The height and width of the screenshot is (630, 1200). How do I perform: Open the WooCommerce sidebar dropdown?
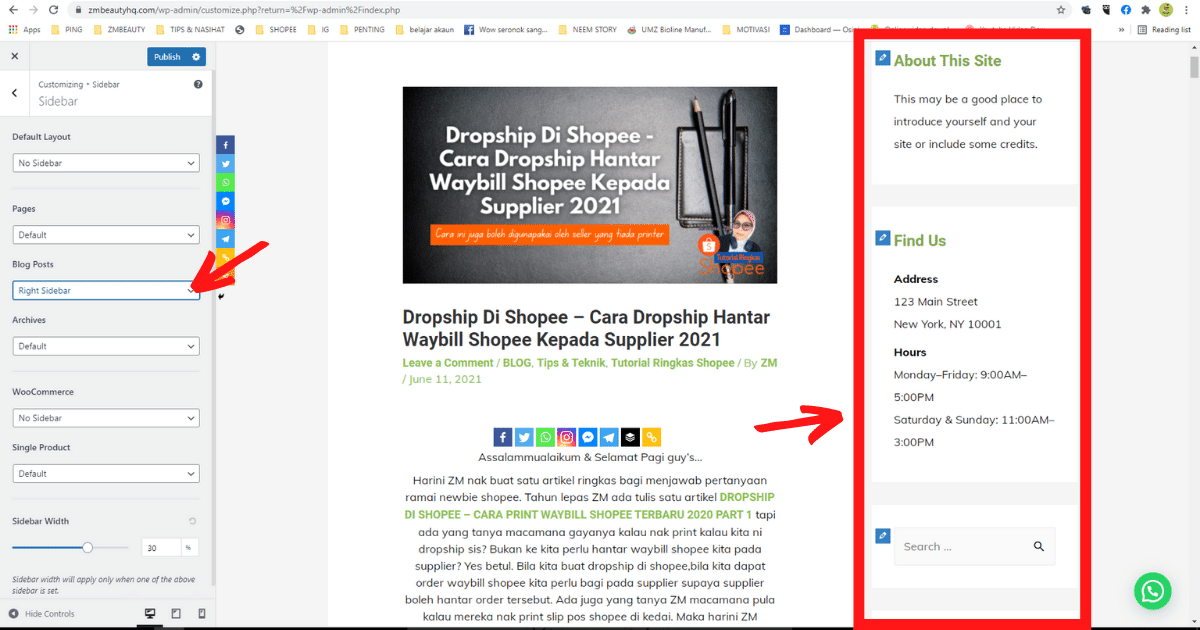coord(106,418)
